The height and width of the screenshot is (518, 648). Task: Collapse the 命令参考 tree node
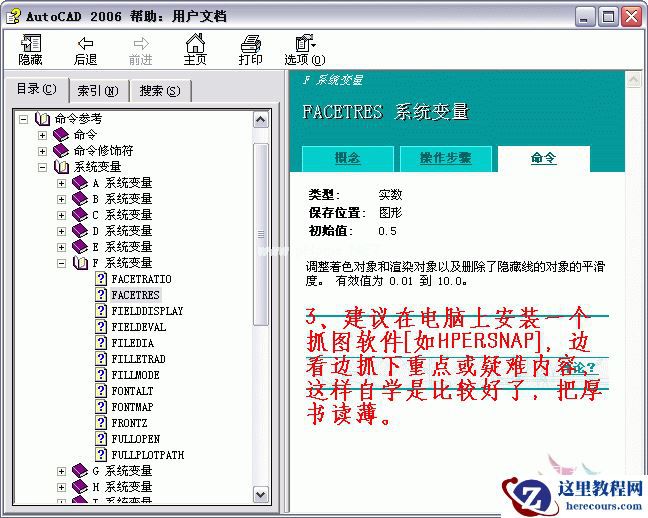tap(24, 119)
